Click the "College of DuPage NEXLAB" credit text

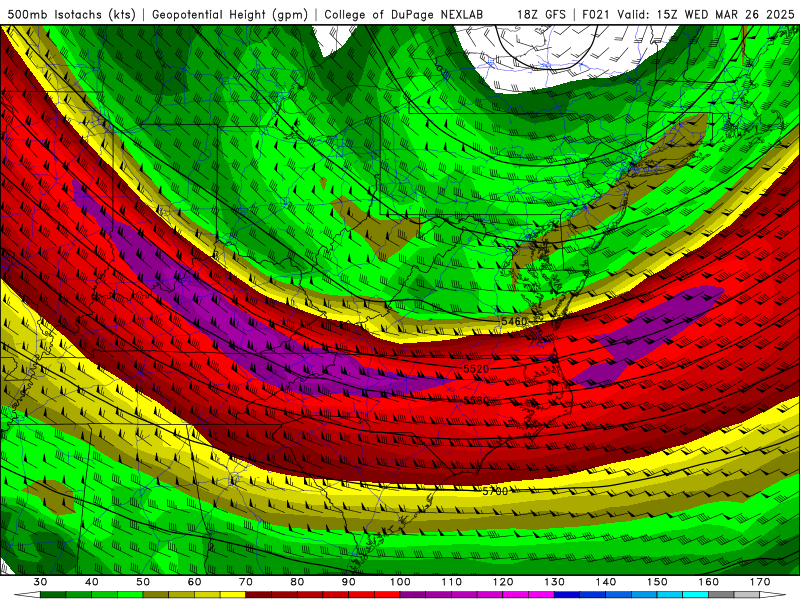pos(404,14)
